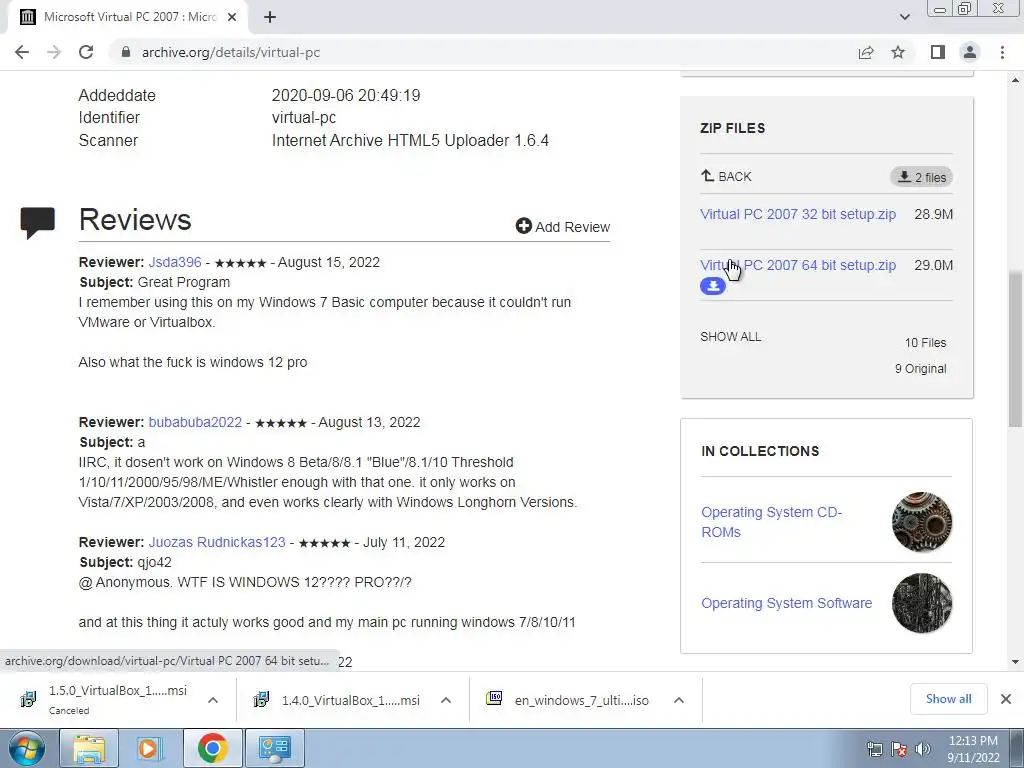Click the Internet Archive HTML5 Uploader 1.6.4 text

click(410, 140)
